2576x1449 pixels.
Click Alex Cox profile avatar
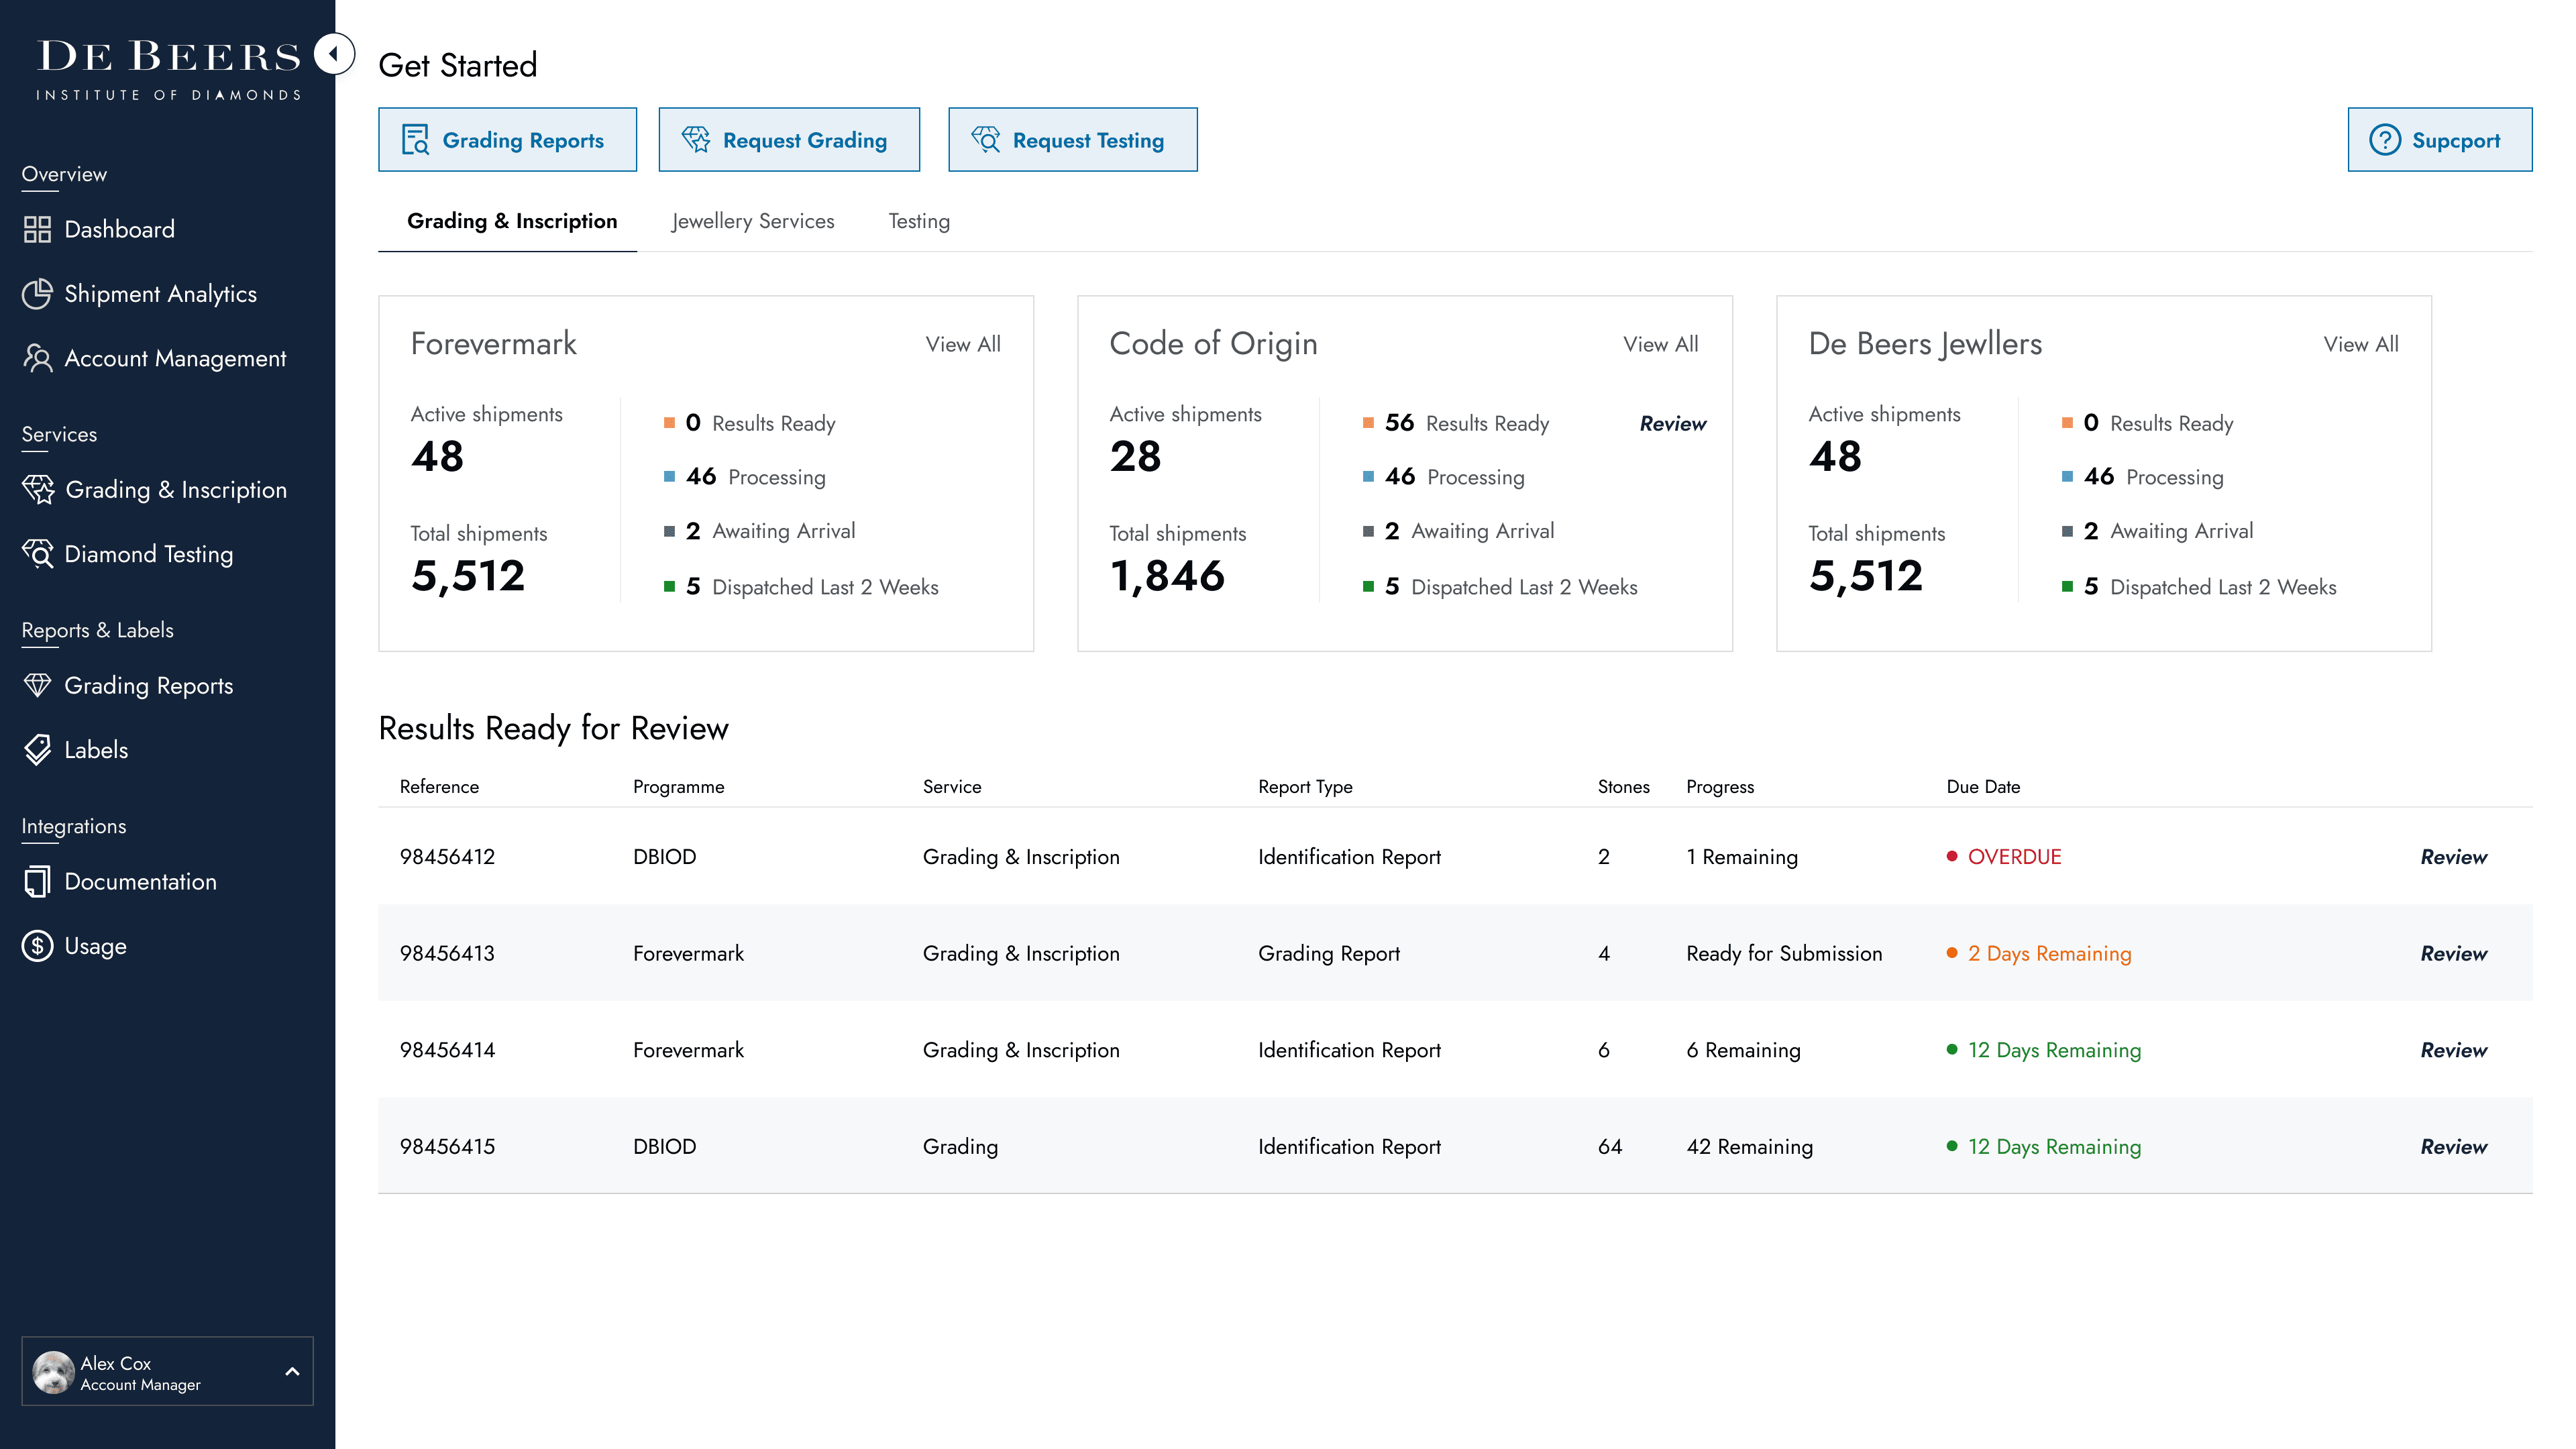(x=53, y=1372)
